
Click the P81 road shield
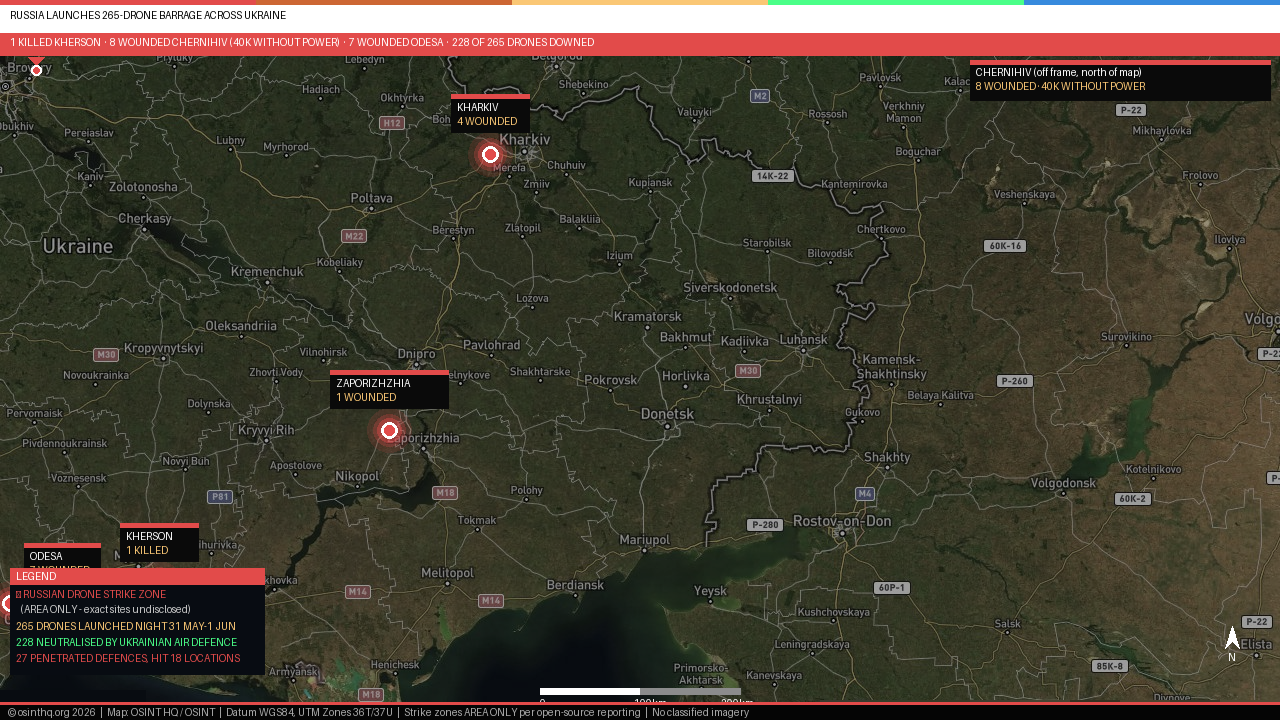pyautogui.click(x=220, y=497)
